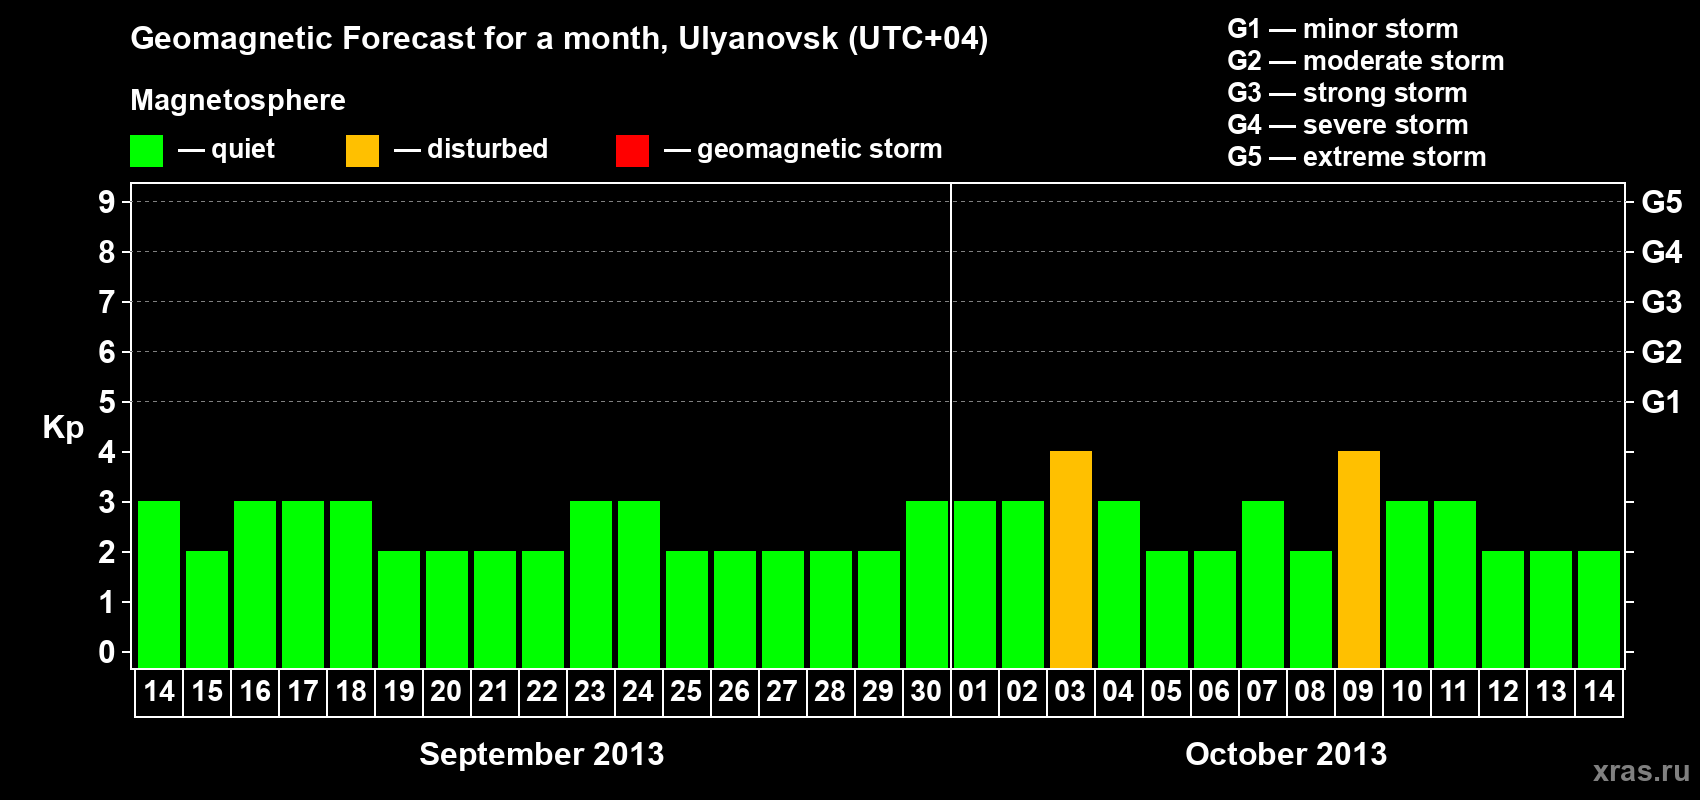The image size is (1700, 800).
Task: Click the G3 storm level axis label
Action: pos(1662,302)
